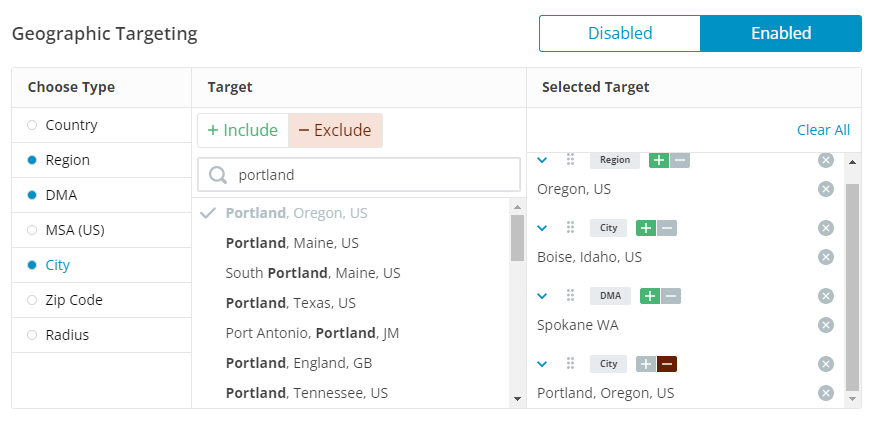The width and height of the screenshot is (873, 426).
Task: Select the City type
Action: tap(101, 265)
